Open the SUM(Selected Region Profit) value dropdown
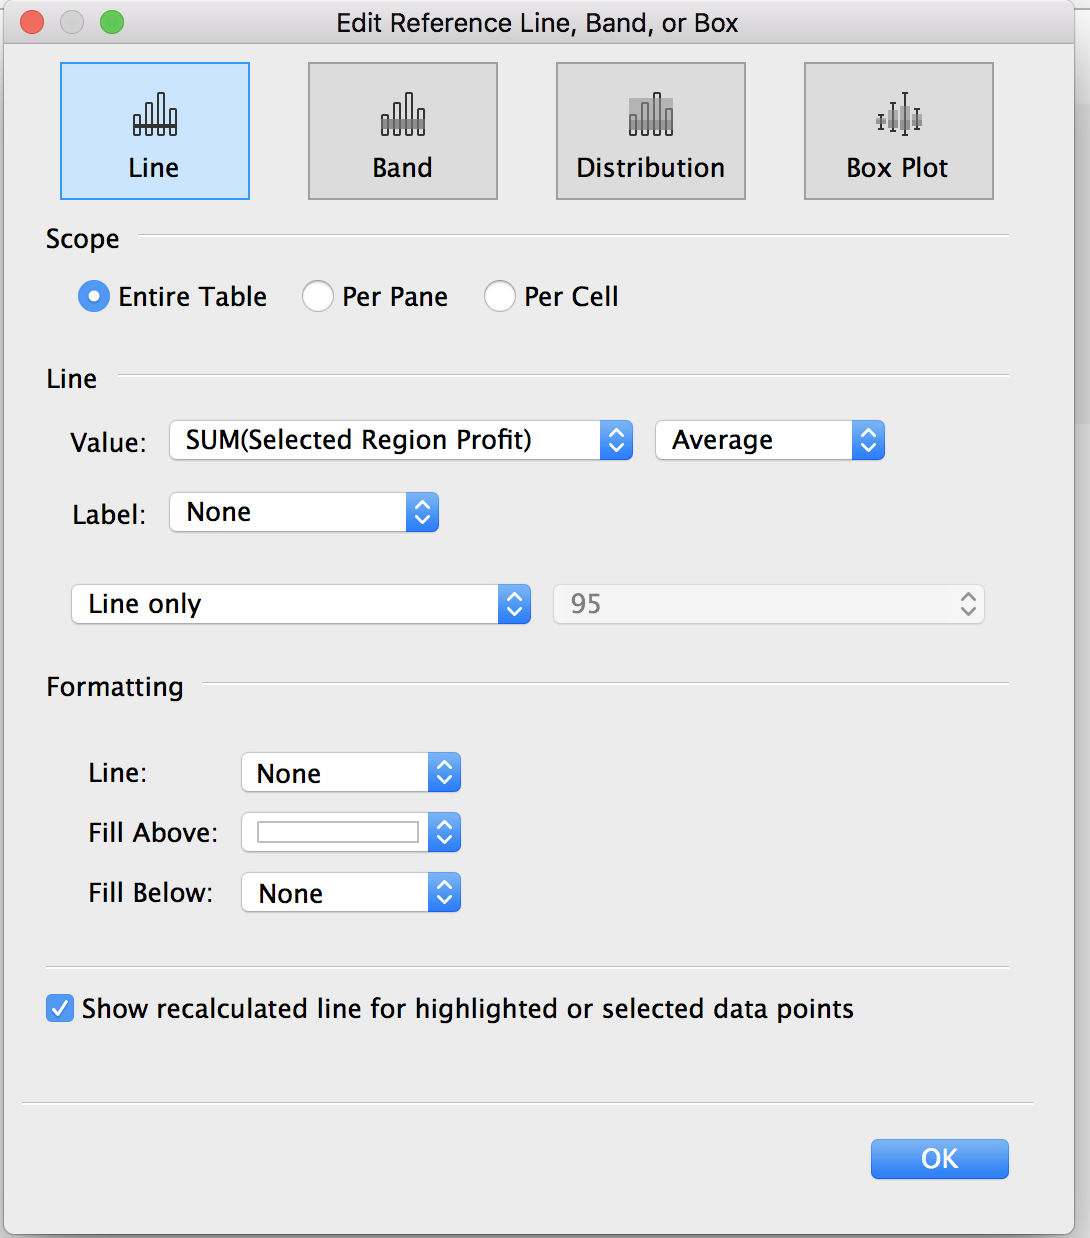The width and height of the screenshot is (1090, 1238). point(401,440)
